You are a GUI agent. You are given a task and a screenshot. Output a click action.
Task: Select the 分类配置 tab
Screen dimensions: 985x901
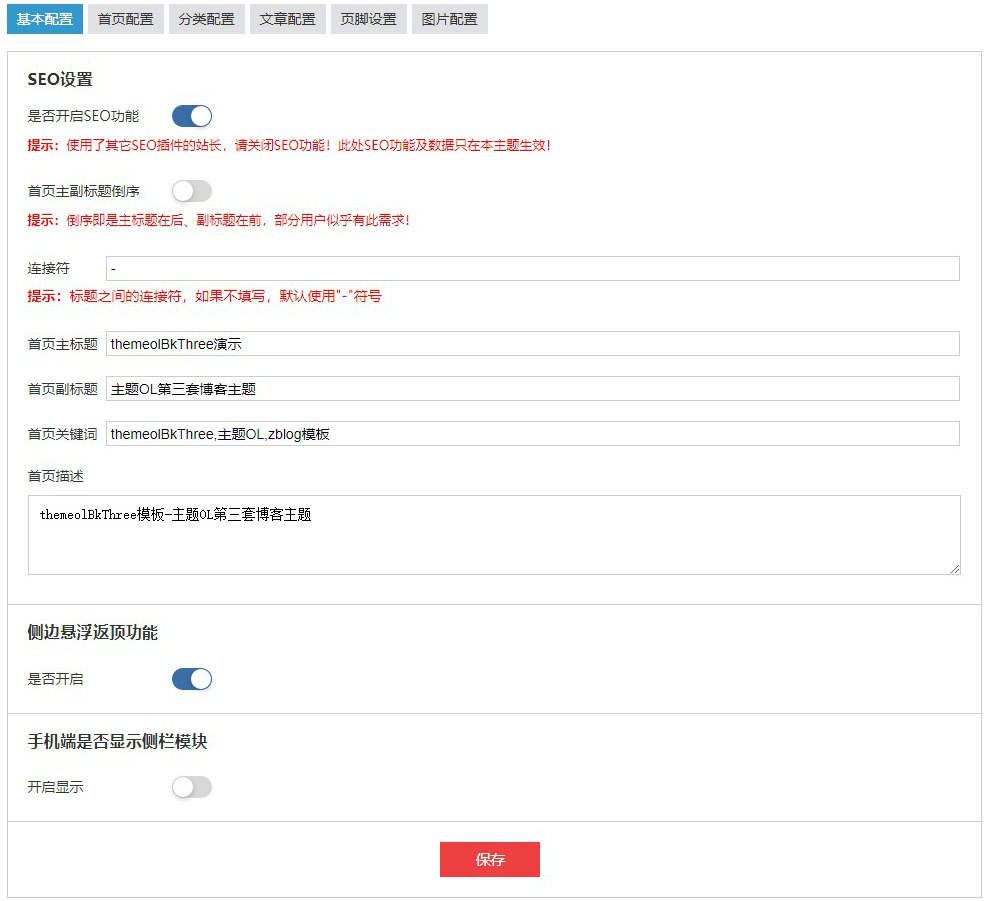tap(207, 19)
